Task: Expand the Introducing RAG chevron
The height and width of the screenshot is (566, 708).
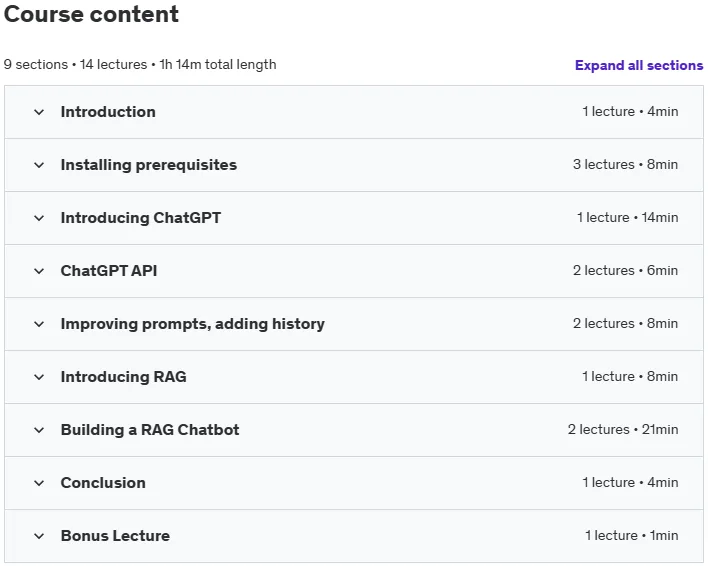Action: coord(39,377)
